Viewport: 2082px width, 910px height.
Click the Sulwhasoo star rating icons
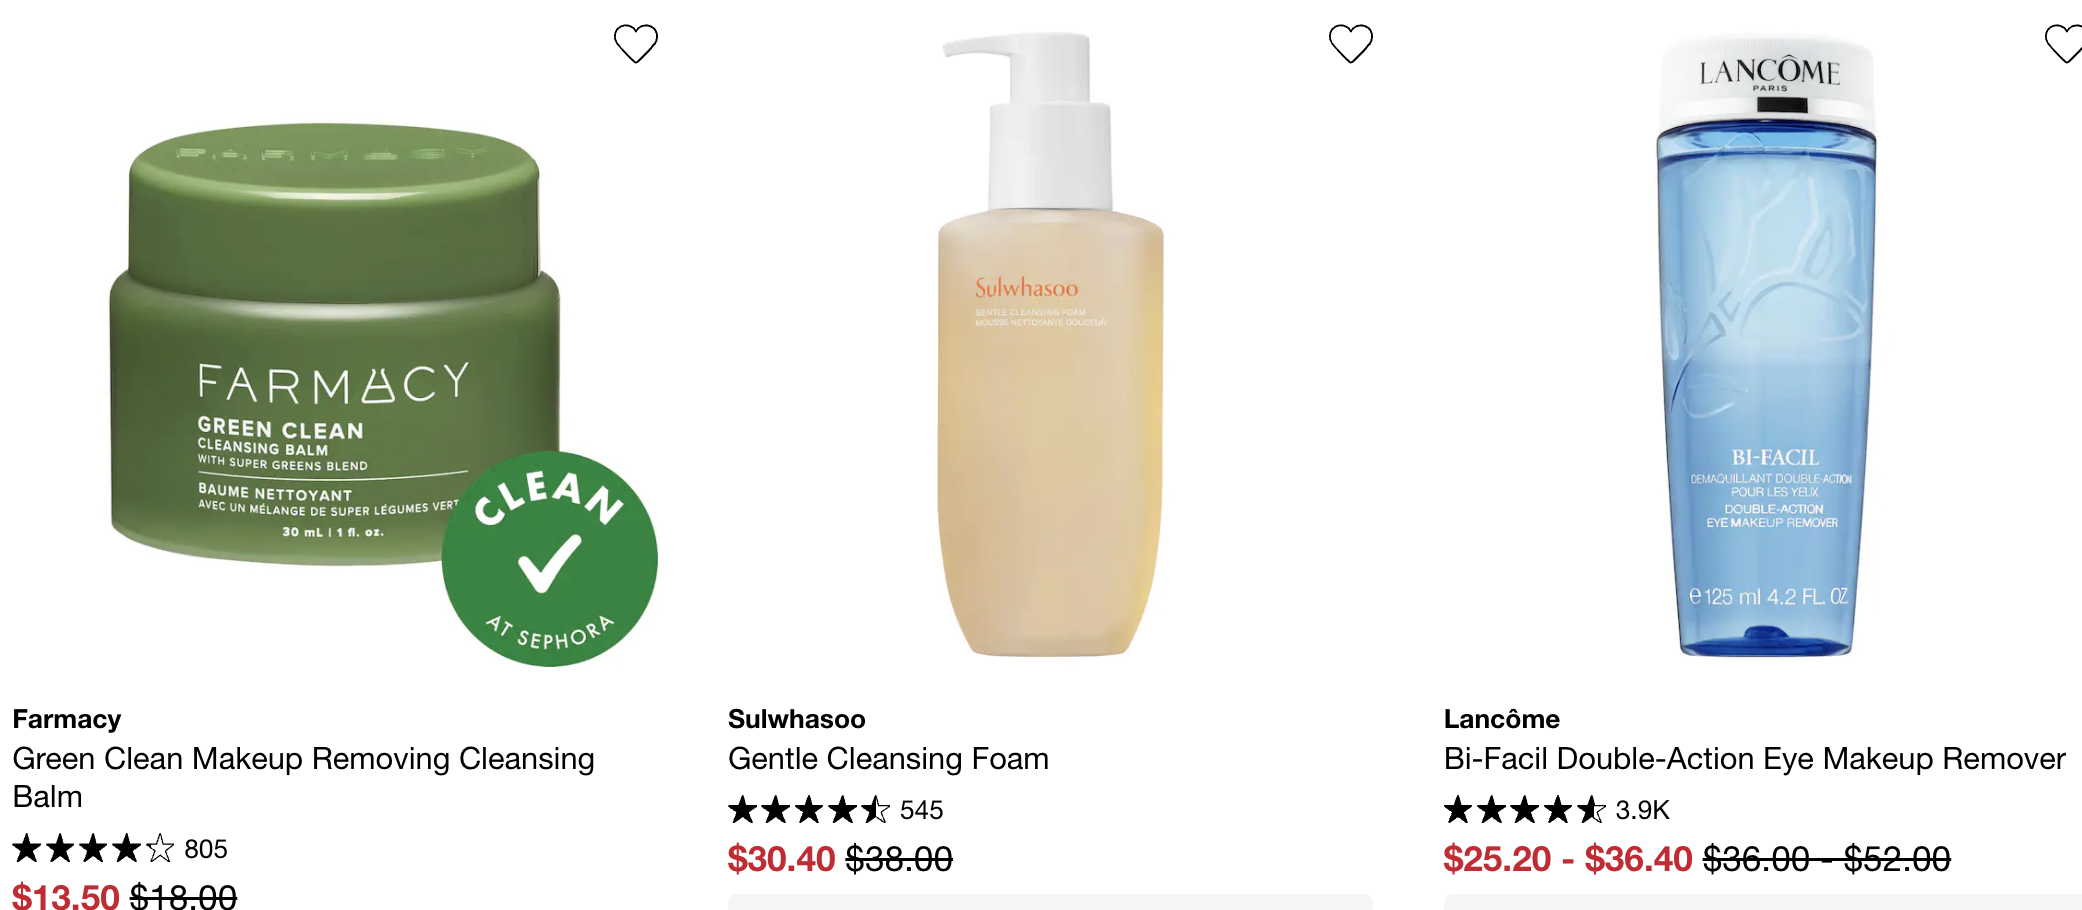tap(808, 810)
